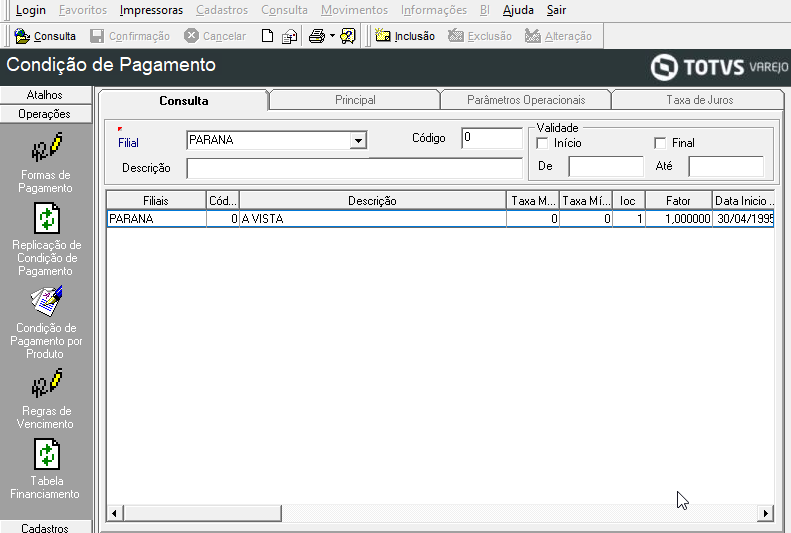
Task: Click the Fator column header
Action: point(678,201)
